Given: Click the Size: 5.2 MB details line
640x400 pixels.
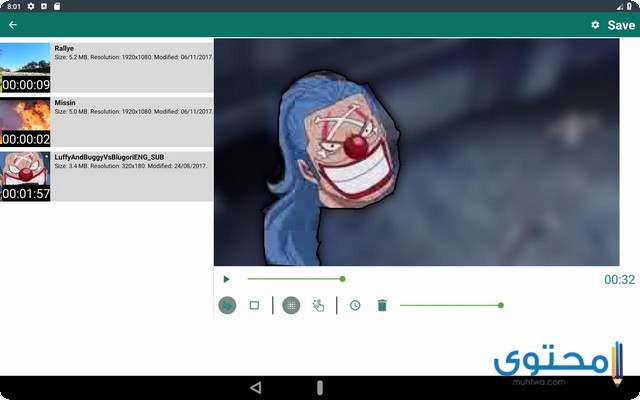Looking at the screenshot, I should tap(134, 58).
